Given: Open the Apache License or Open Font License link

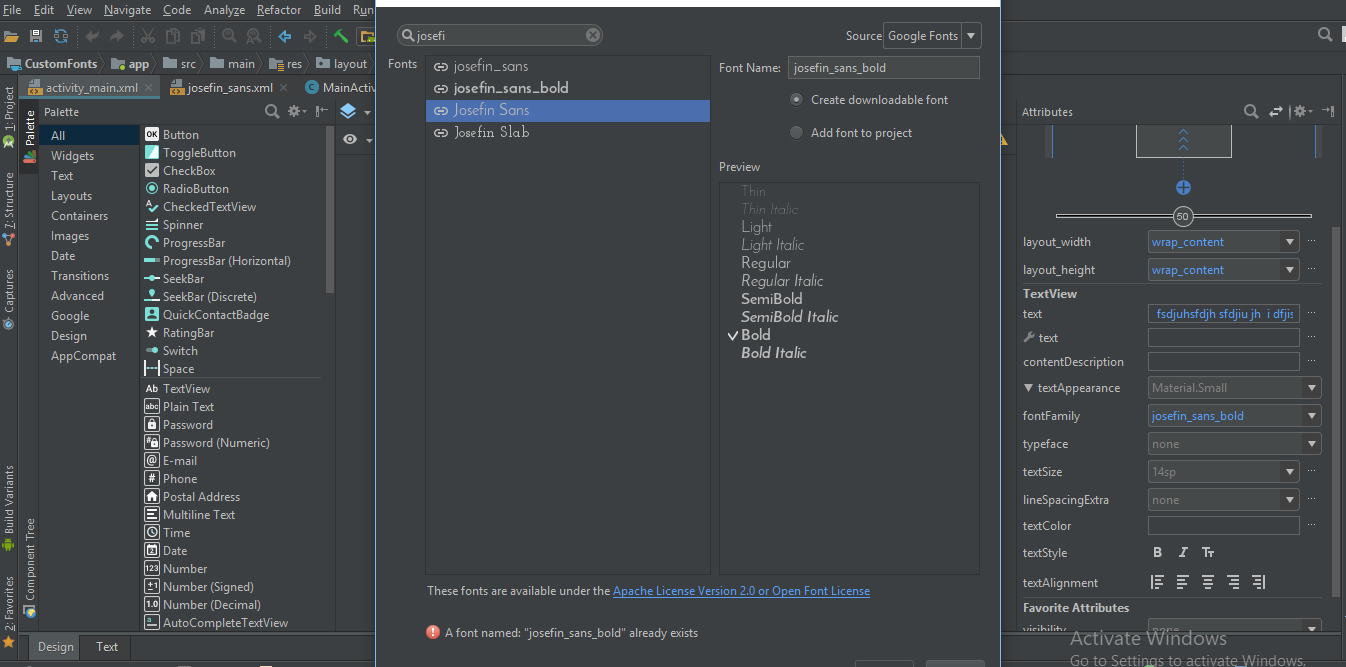Looking at the screenshot, I should [x=741, y=591].
